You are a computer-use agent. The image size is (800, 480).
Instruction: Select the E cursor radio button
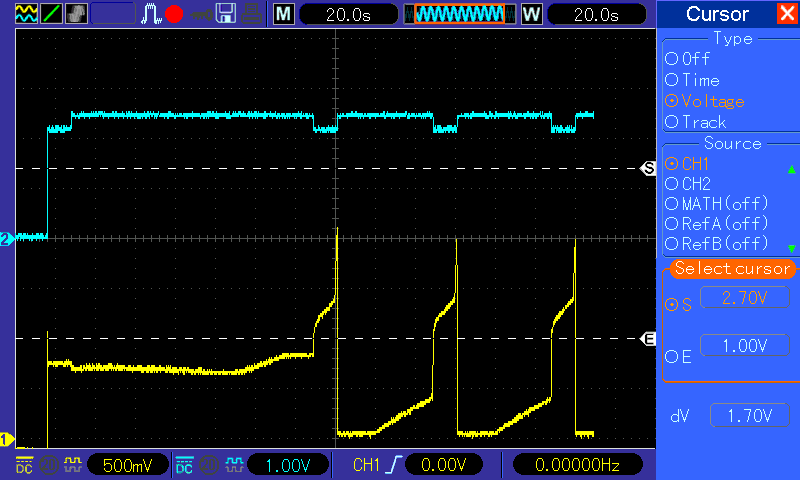(x=679, y=357)
